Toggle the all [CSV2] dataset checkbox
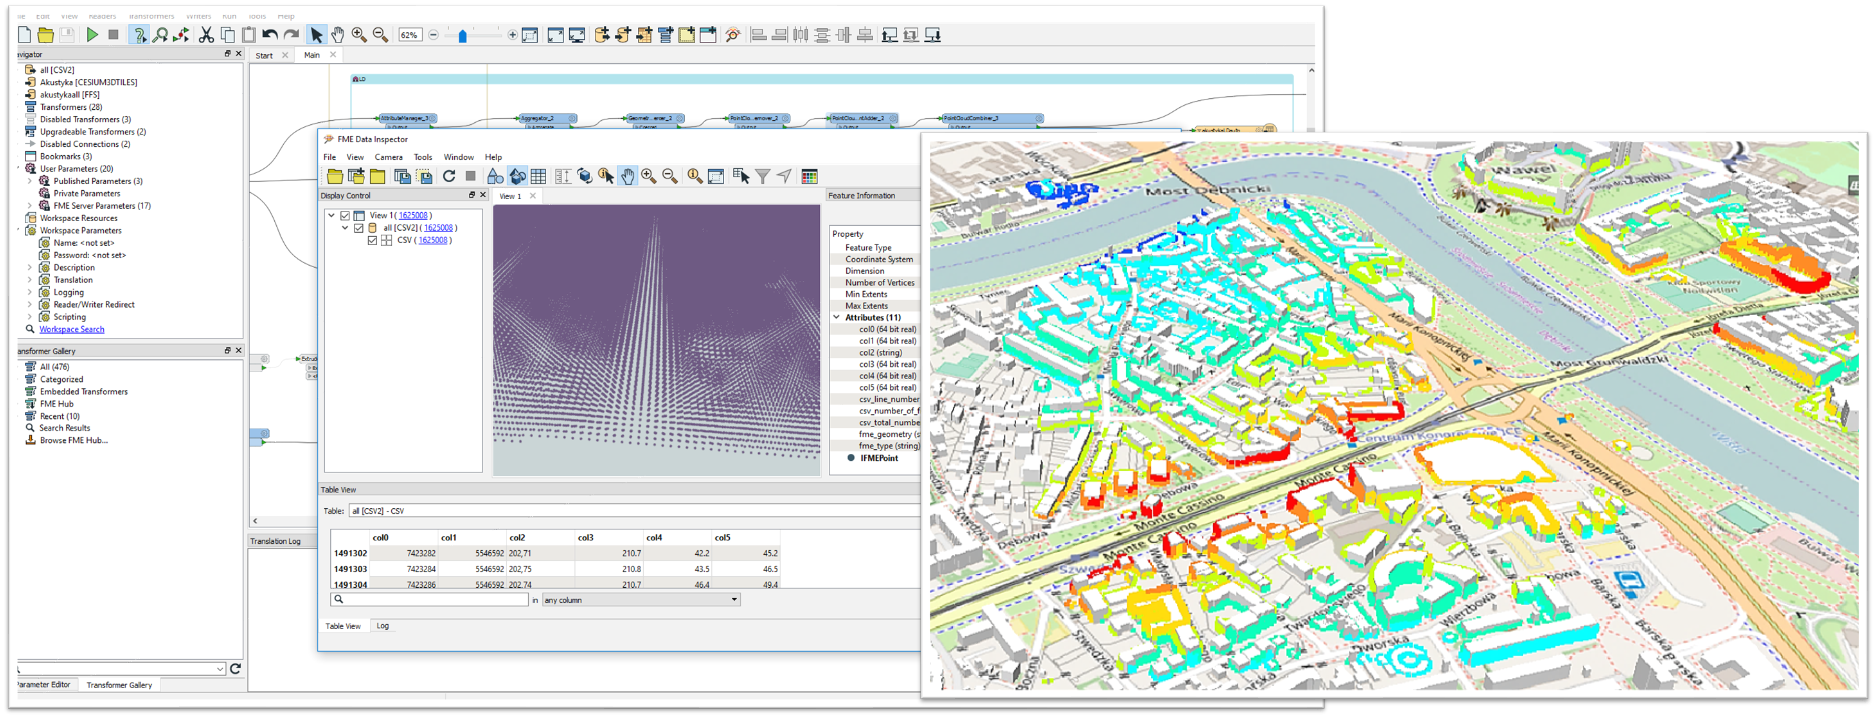Viewport: 1876px width, 718px height. (x=359, y=228)
